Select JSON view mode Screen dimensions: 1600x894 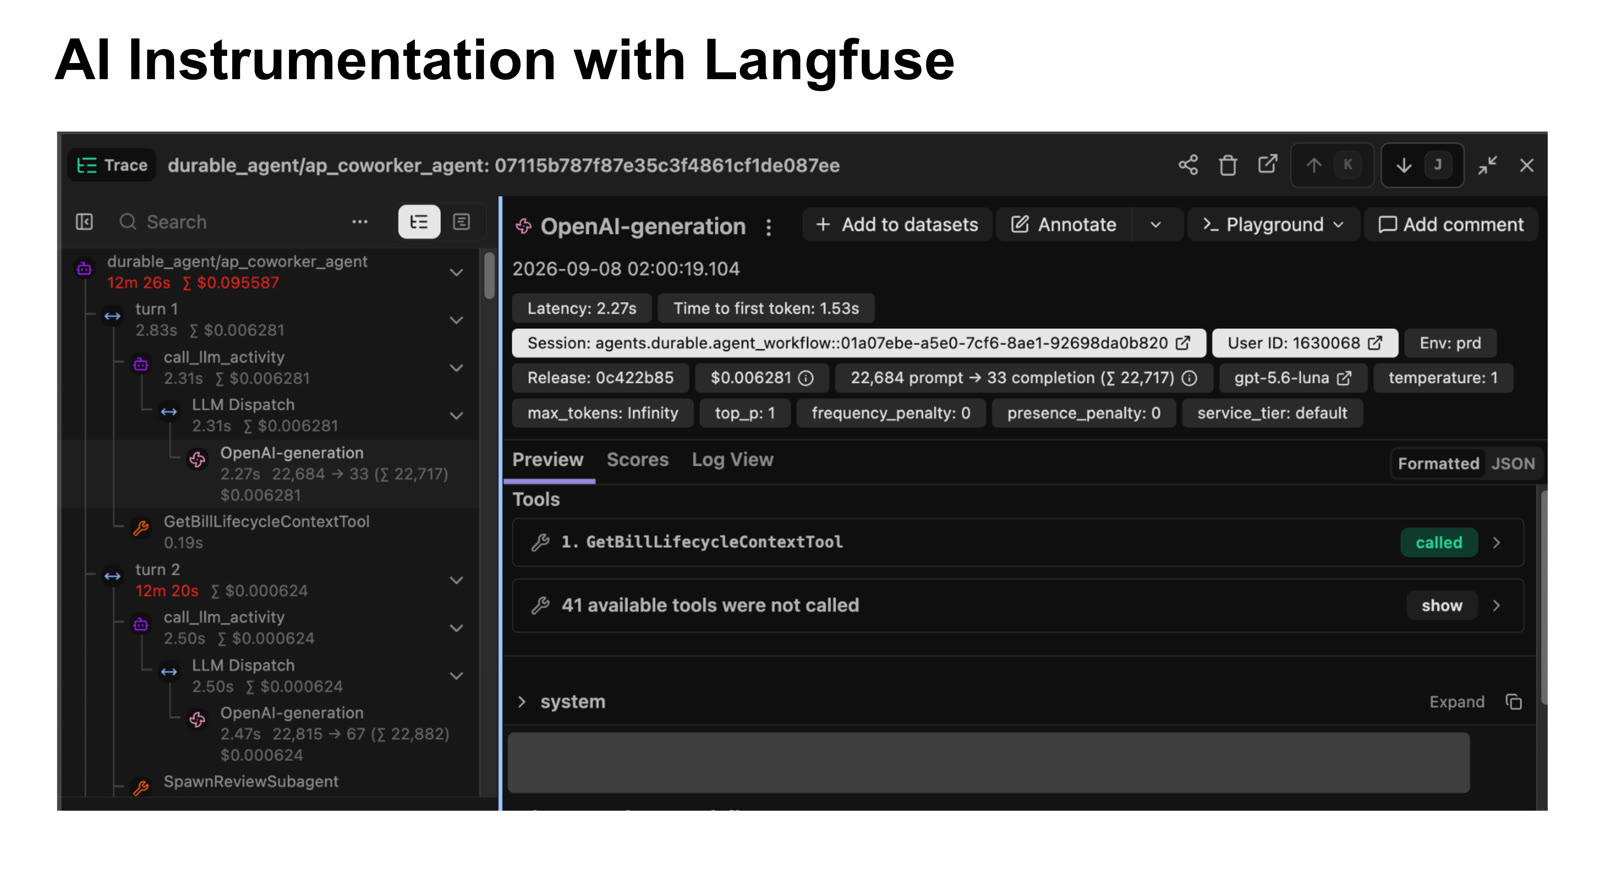coord(1513,464)
